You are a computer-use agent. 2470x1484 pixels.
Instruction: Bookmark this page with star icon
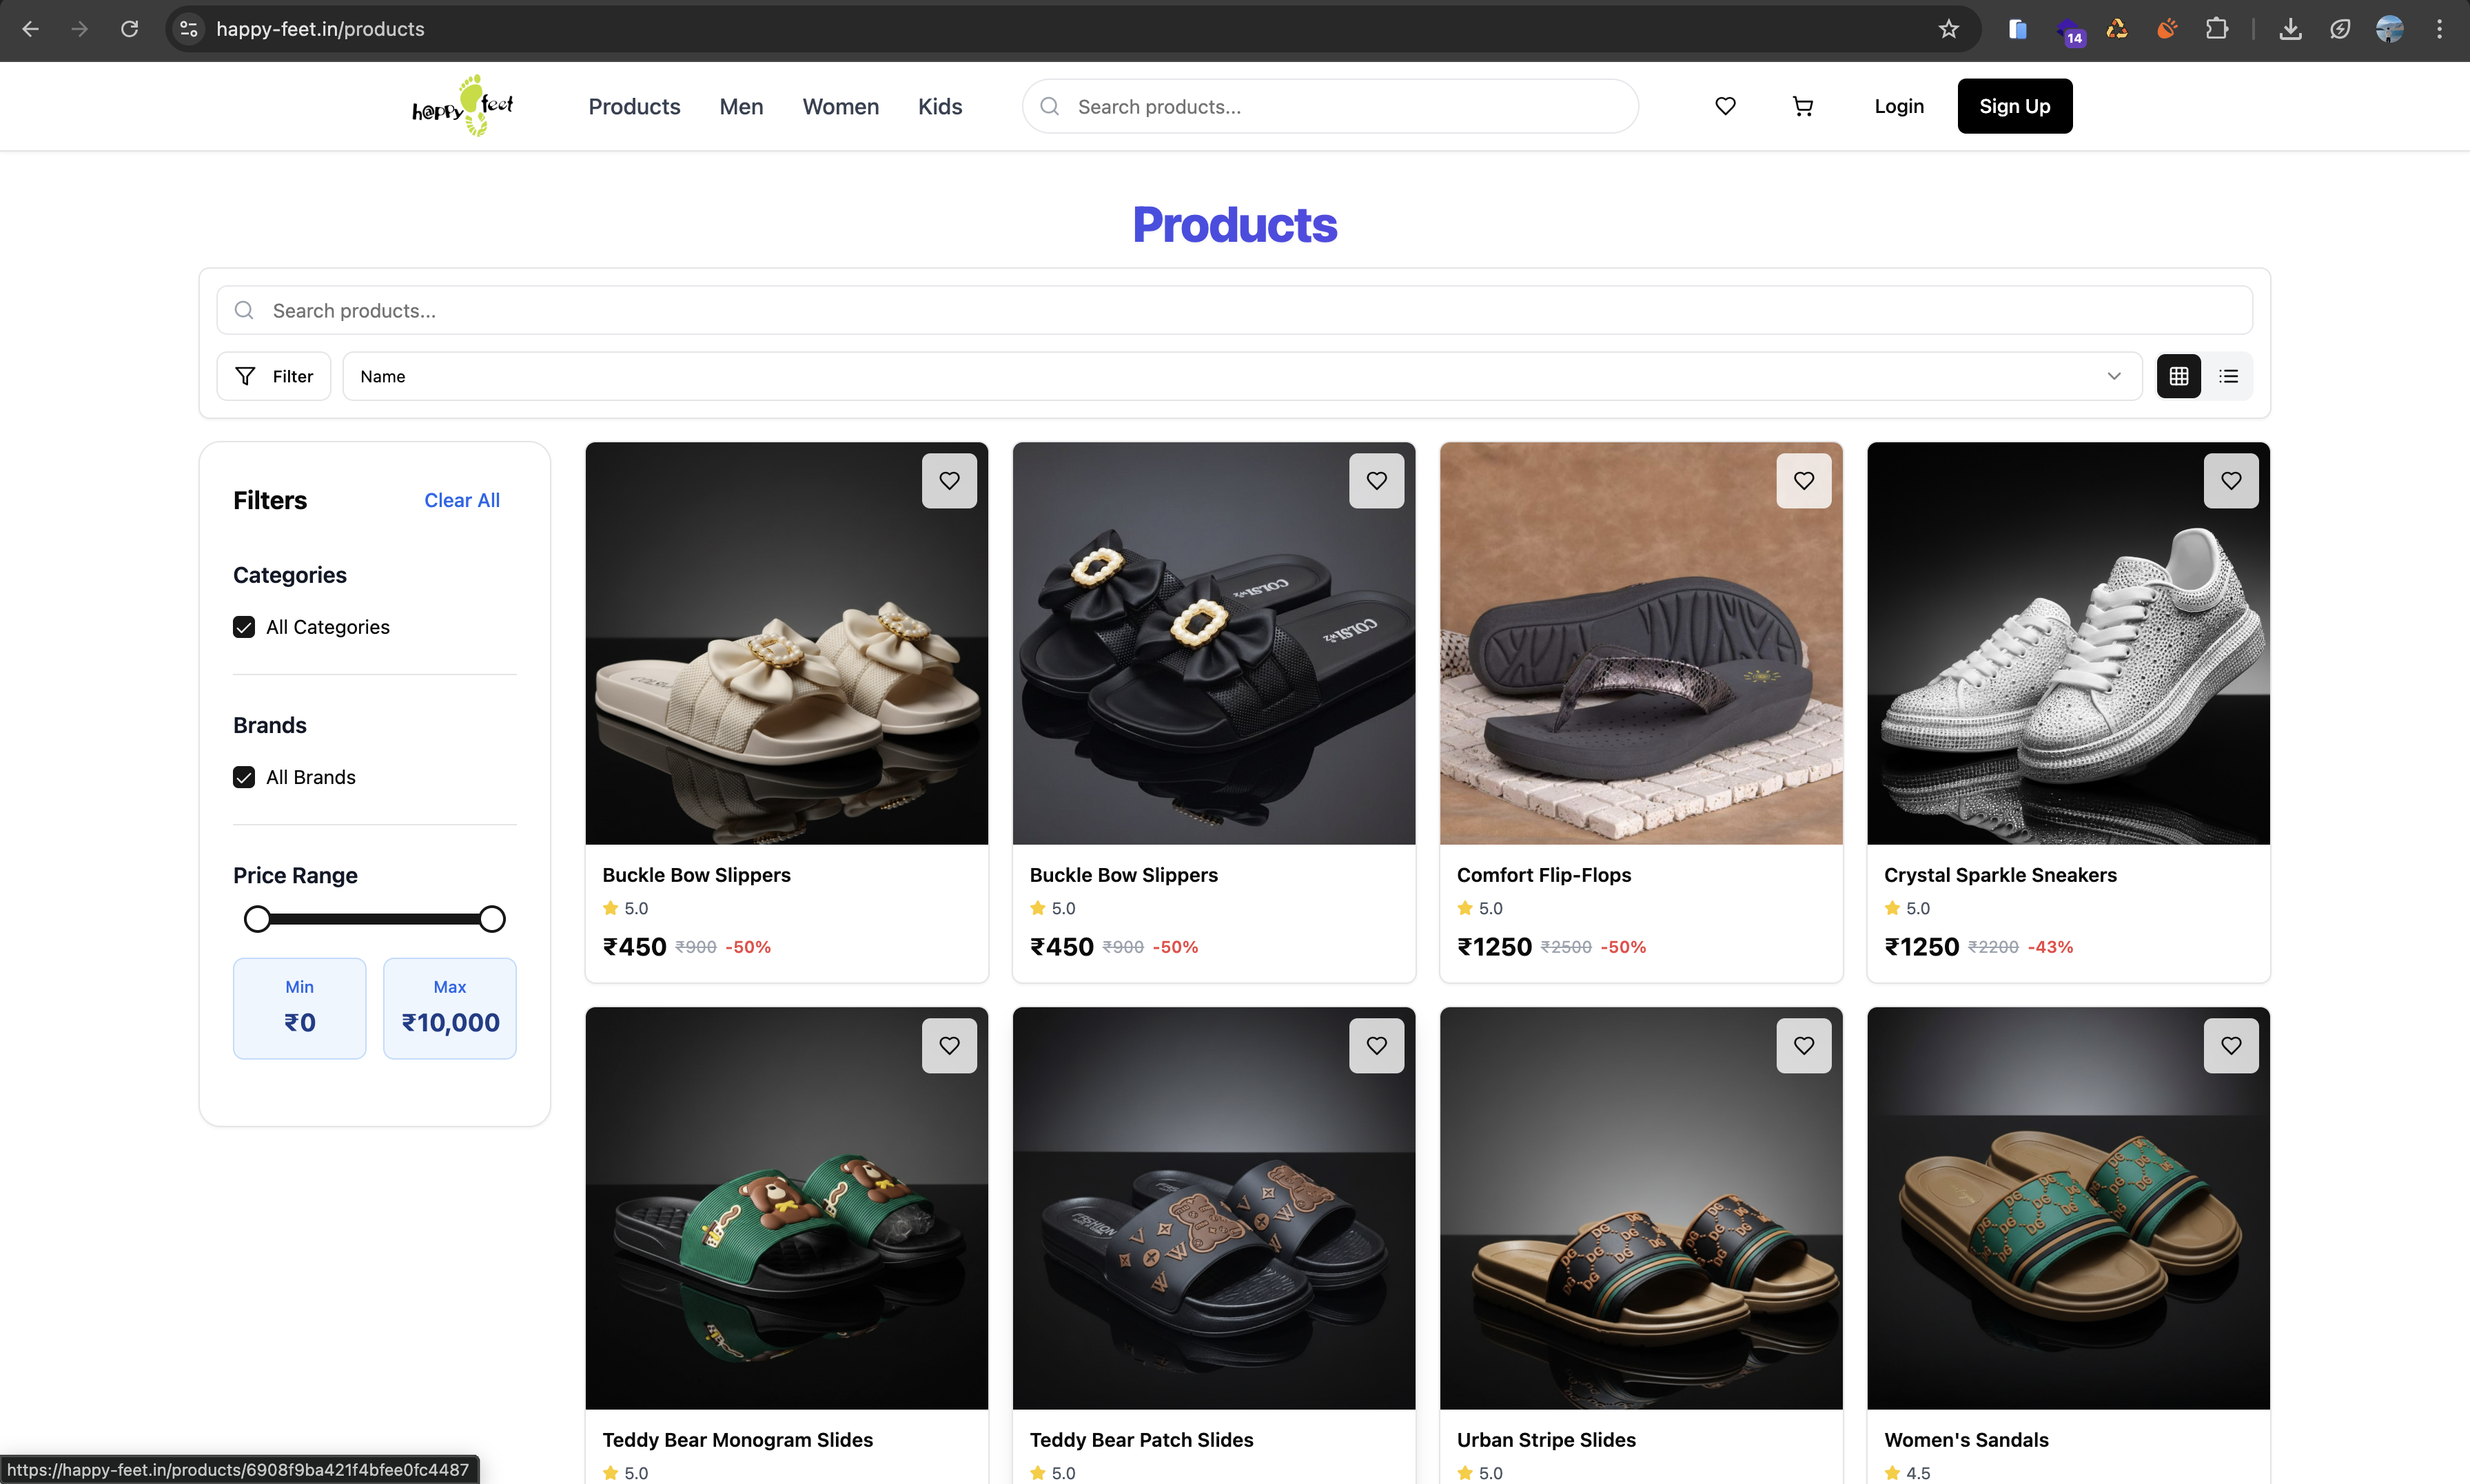click(1948, 29)
